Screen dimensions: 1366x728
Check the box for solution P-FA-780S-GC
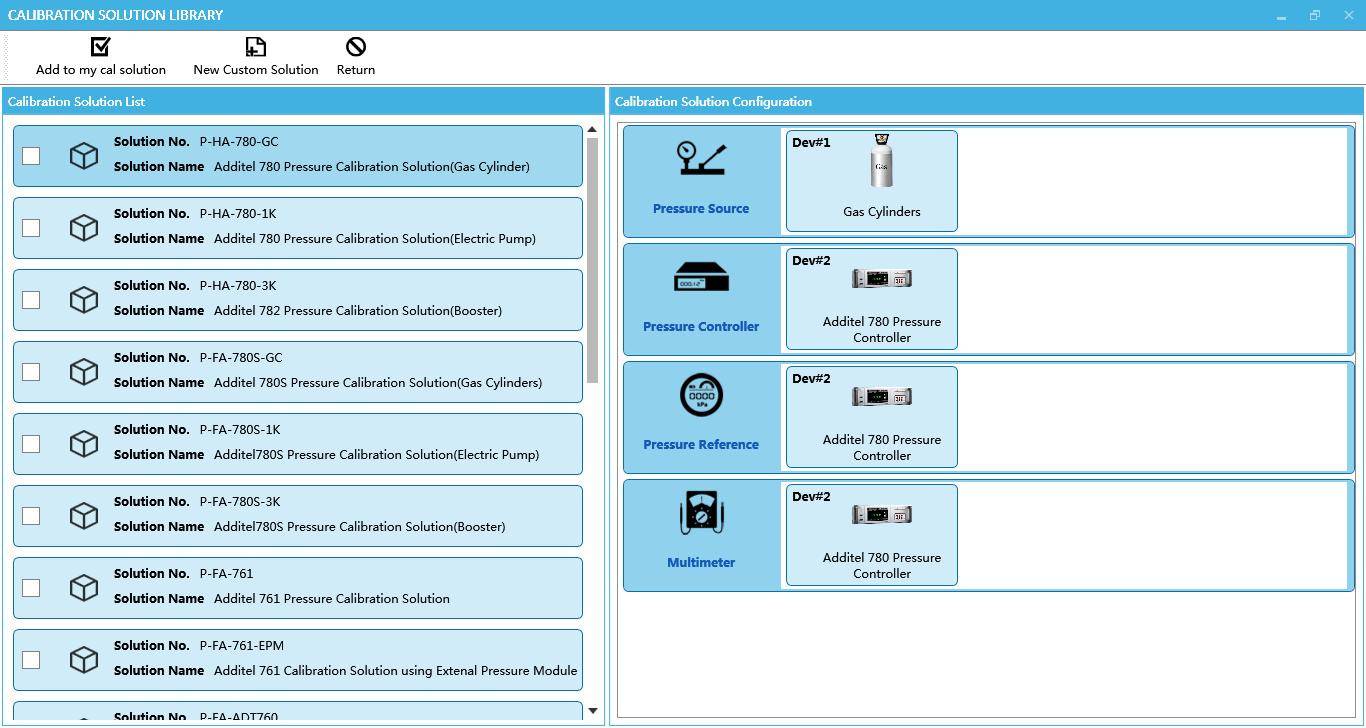pyautogui.click(x=31, y=372)
